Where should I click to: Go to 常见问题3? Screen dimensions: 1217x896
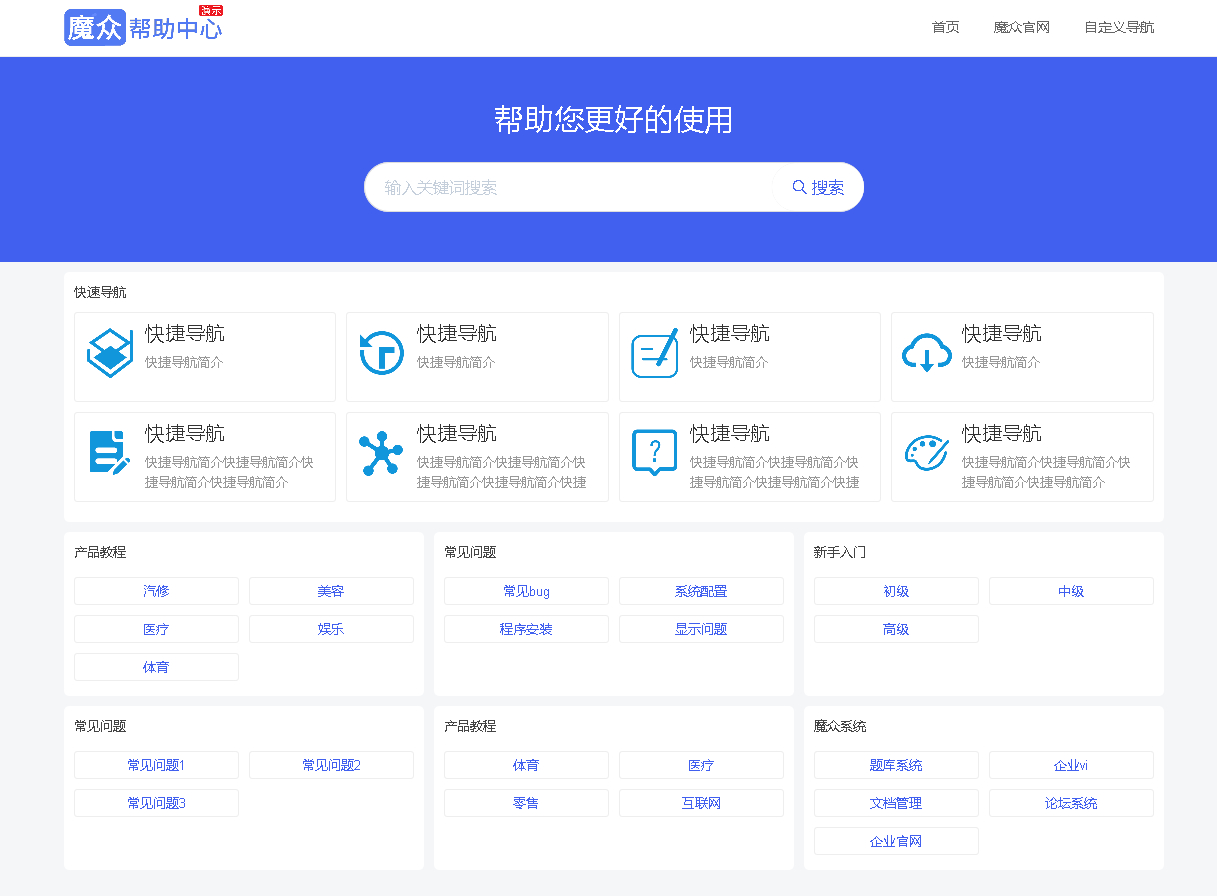pyautogui.click(x=156, y=803)
